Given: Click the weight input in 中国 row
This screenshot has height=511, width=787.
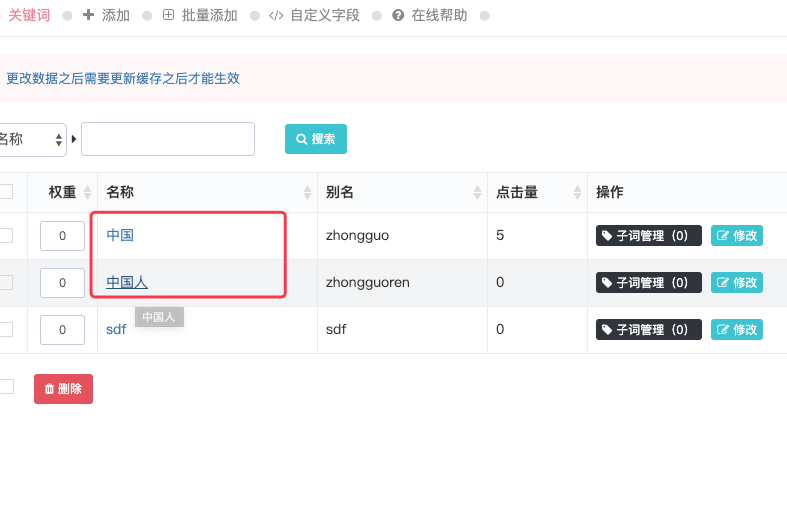Looking at the screenshot, I should pyautogui.click(x=62, y=236).
